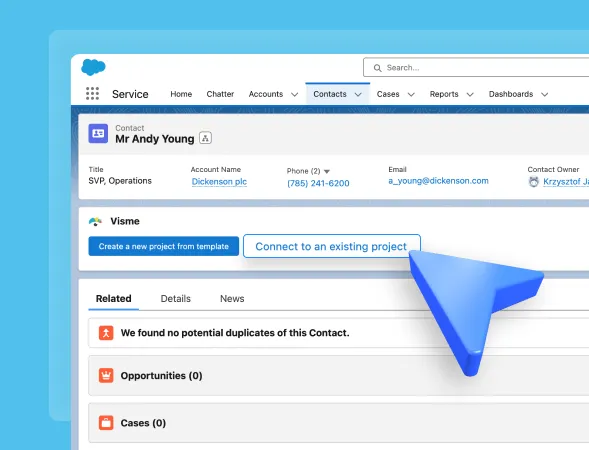Open the Reports nav tab
589x450 pixels.
(x=444, y=94)
